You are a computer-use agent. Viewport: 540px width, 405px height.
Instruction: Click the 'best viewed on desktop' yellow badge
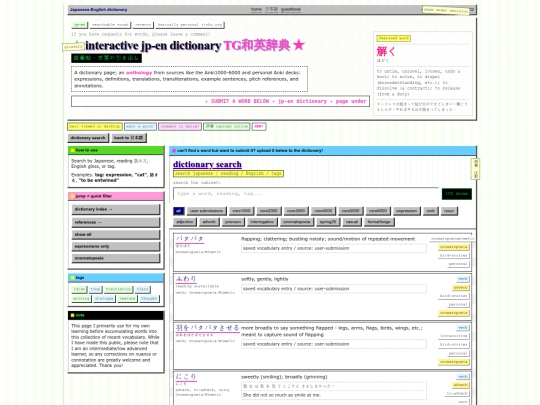[95, 126]
